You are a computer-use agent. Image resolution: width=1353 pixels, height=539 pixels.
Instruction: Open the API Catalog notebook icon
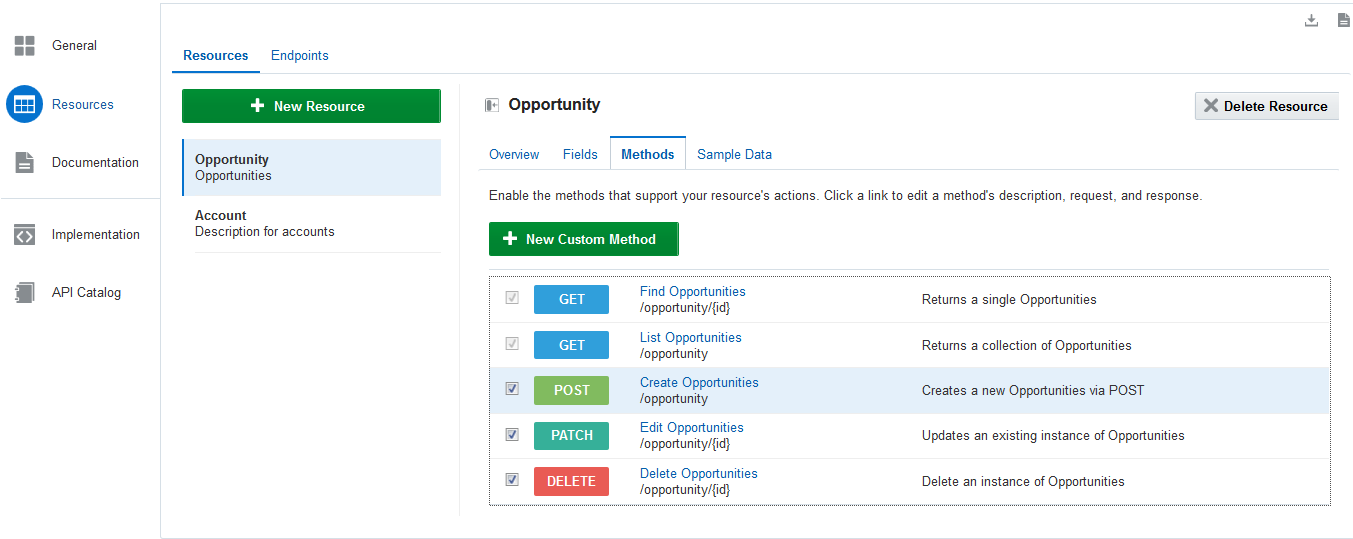(x=25, y=293)
